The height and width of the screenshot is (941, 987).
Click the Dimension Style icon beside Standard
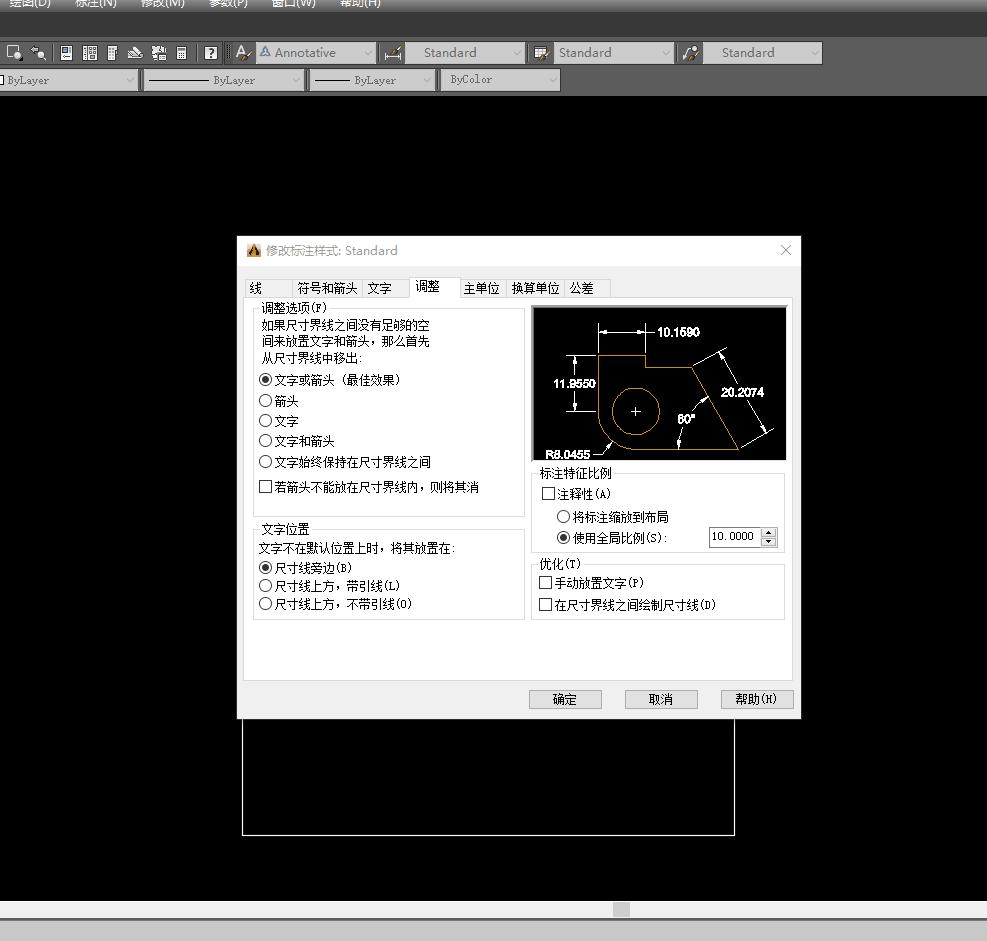[x=392, y=53]
